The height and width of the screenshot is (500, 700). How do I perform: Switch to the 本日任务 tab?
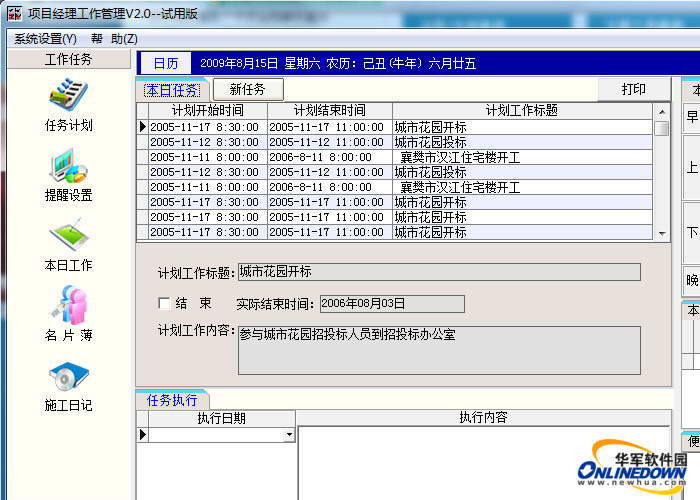click(172, 90)
